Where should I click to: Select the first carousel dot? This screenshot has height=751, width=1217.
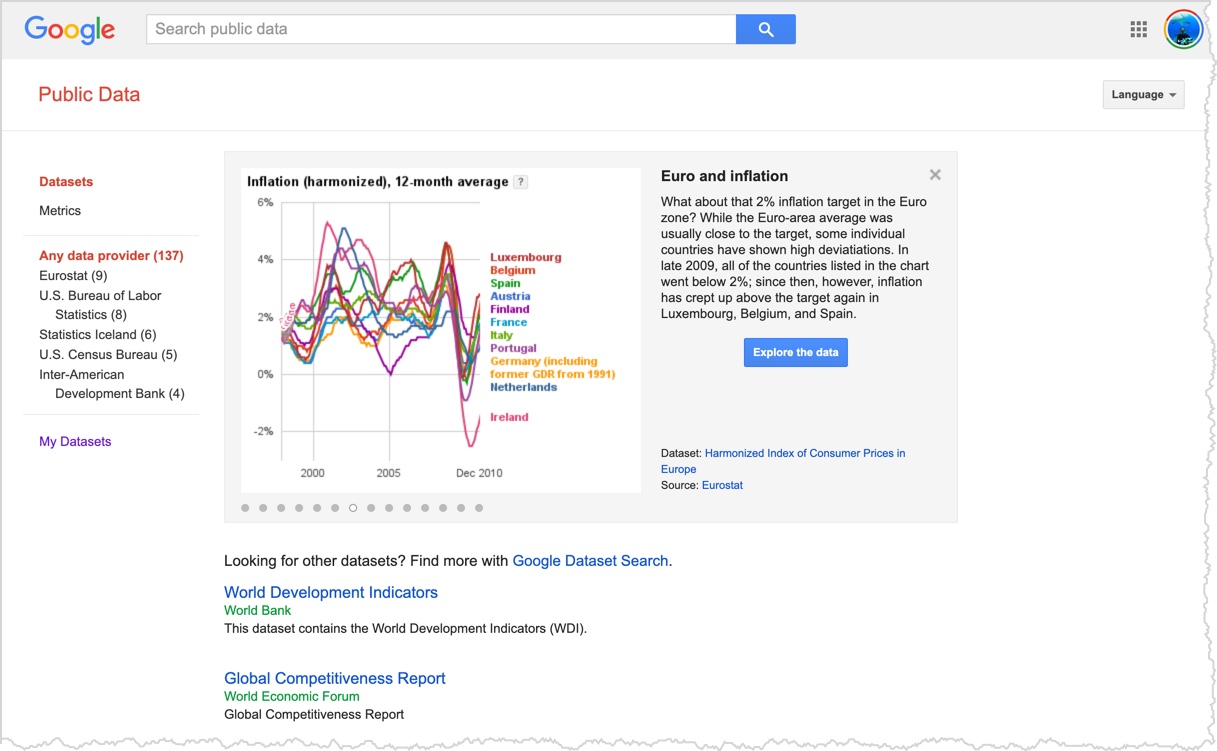pyautogui.click(x=245, y=508)
